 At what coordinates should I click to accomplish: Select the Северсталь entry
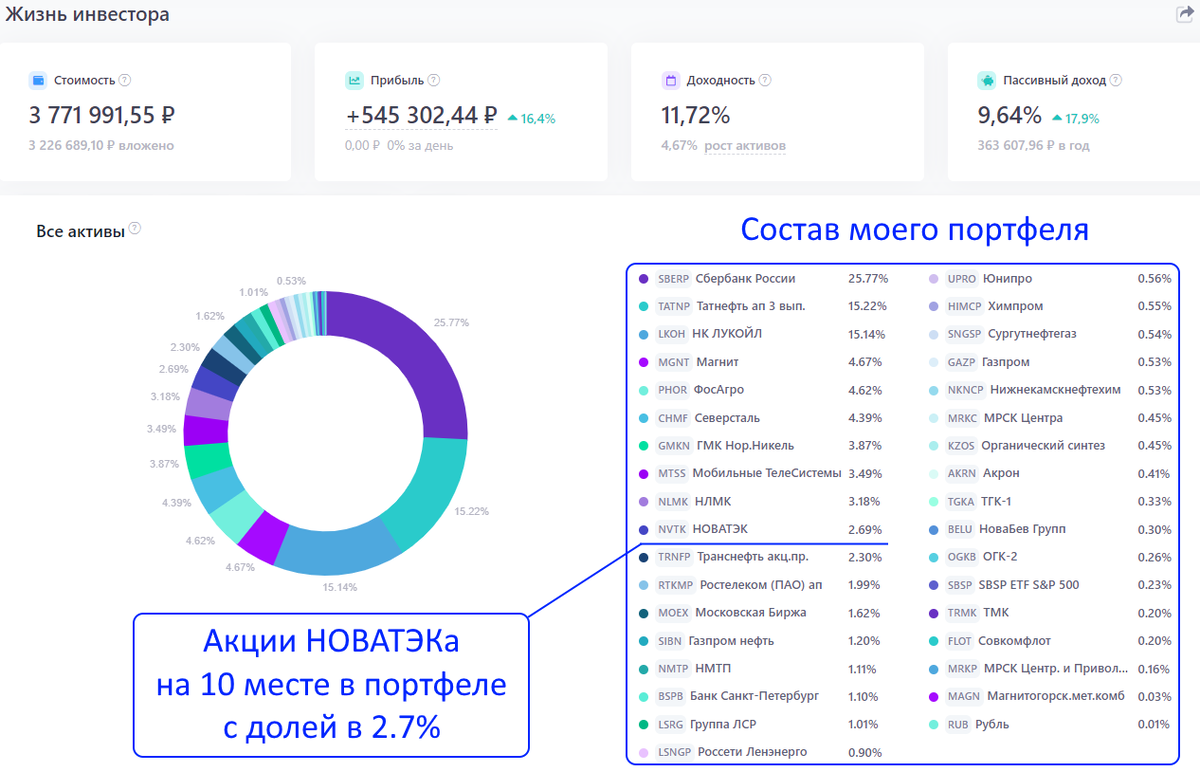(x=727, y=418)
